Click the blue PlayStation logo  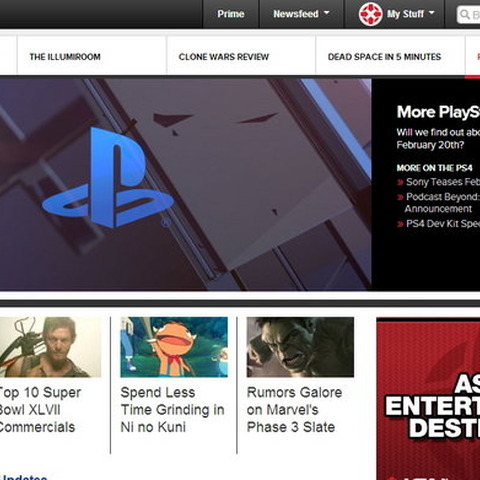(x=108, y=178)
